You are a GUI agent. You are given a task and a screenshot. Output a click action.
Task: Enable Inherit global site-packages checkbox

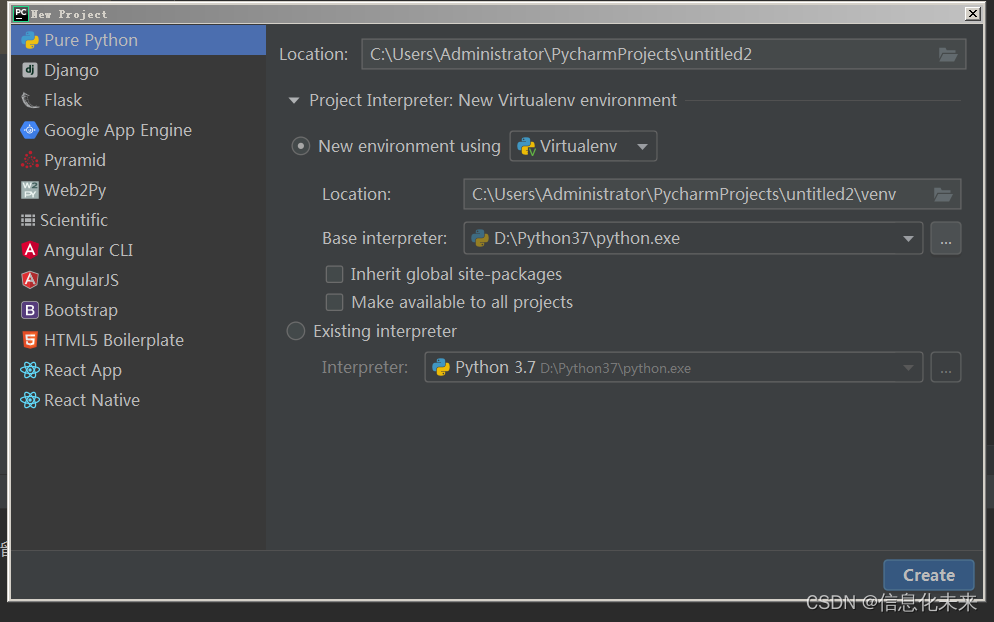335,274
